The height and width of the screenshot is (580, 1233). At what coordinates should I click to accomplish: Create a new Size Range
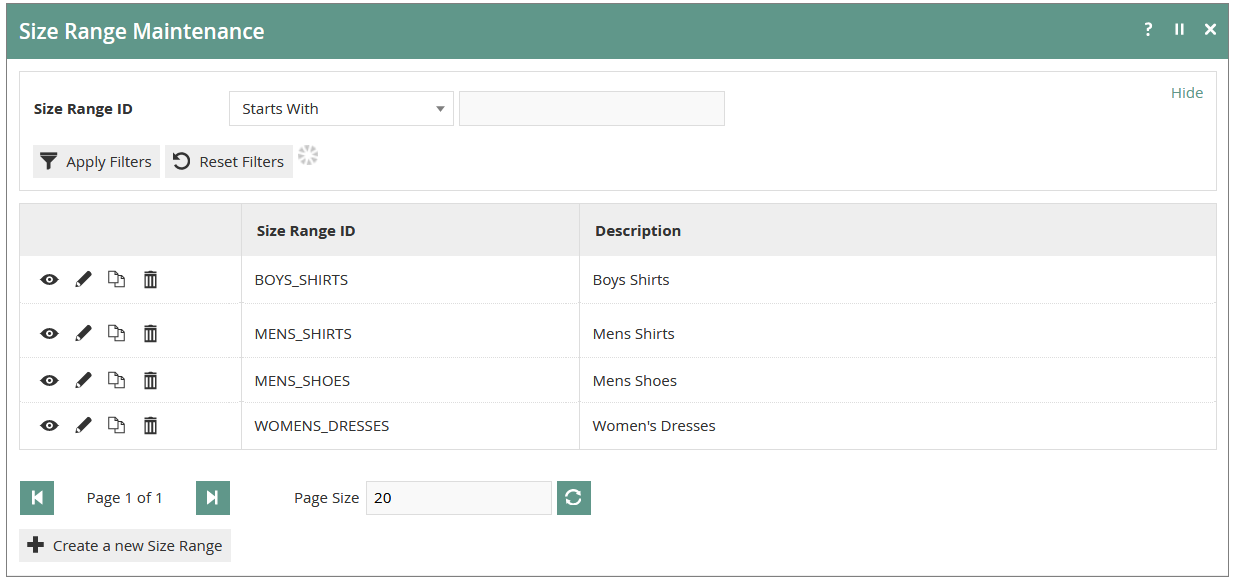(x=125, y=546)
